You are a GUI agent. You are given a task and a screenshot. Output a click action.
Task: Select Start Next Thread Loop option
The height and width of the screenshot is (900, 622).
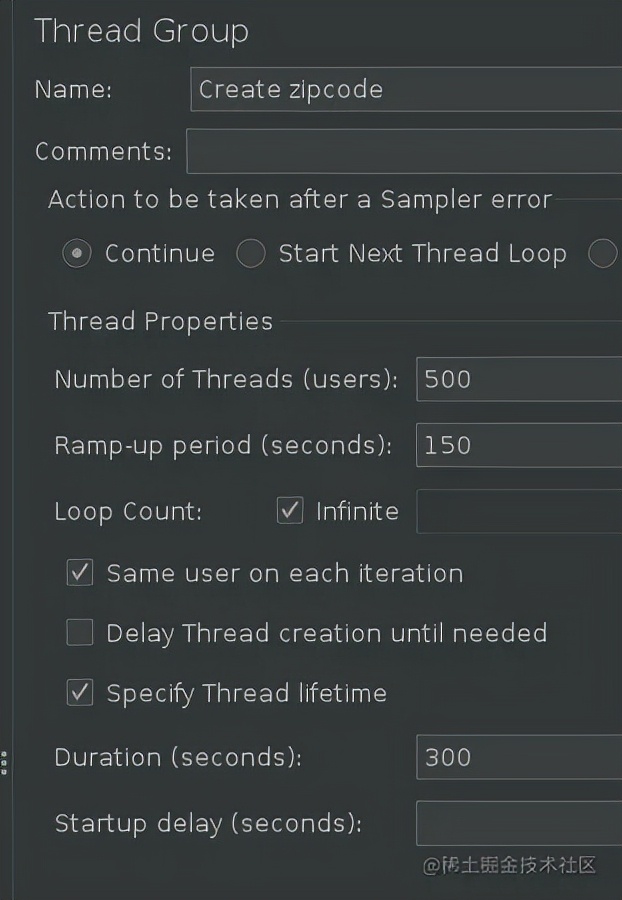click(x=251, y=254)
